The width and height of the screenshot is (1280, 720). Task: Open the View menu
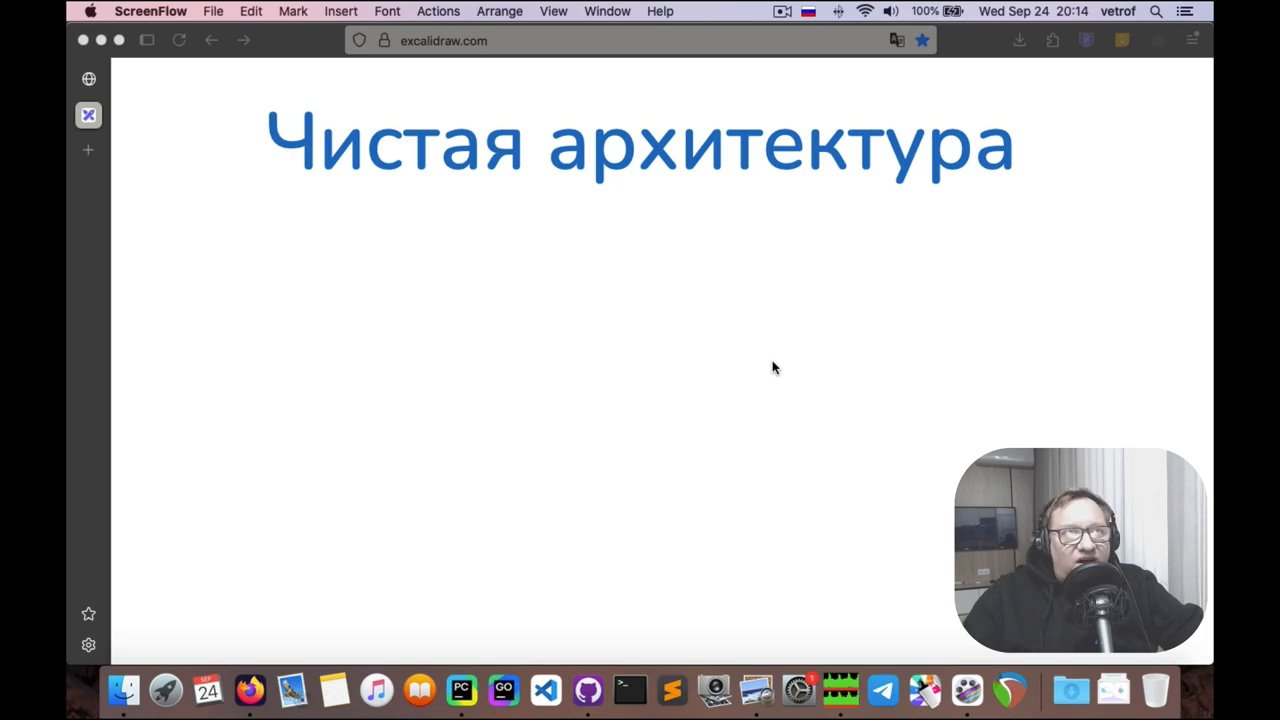[553, 11]
